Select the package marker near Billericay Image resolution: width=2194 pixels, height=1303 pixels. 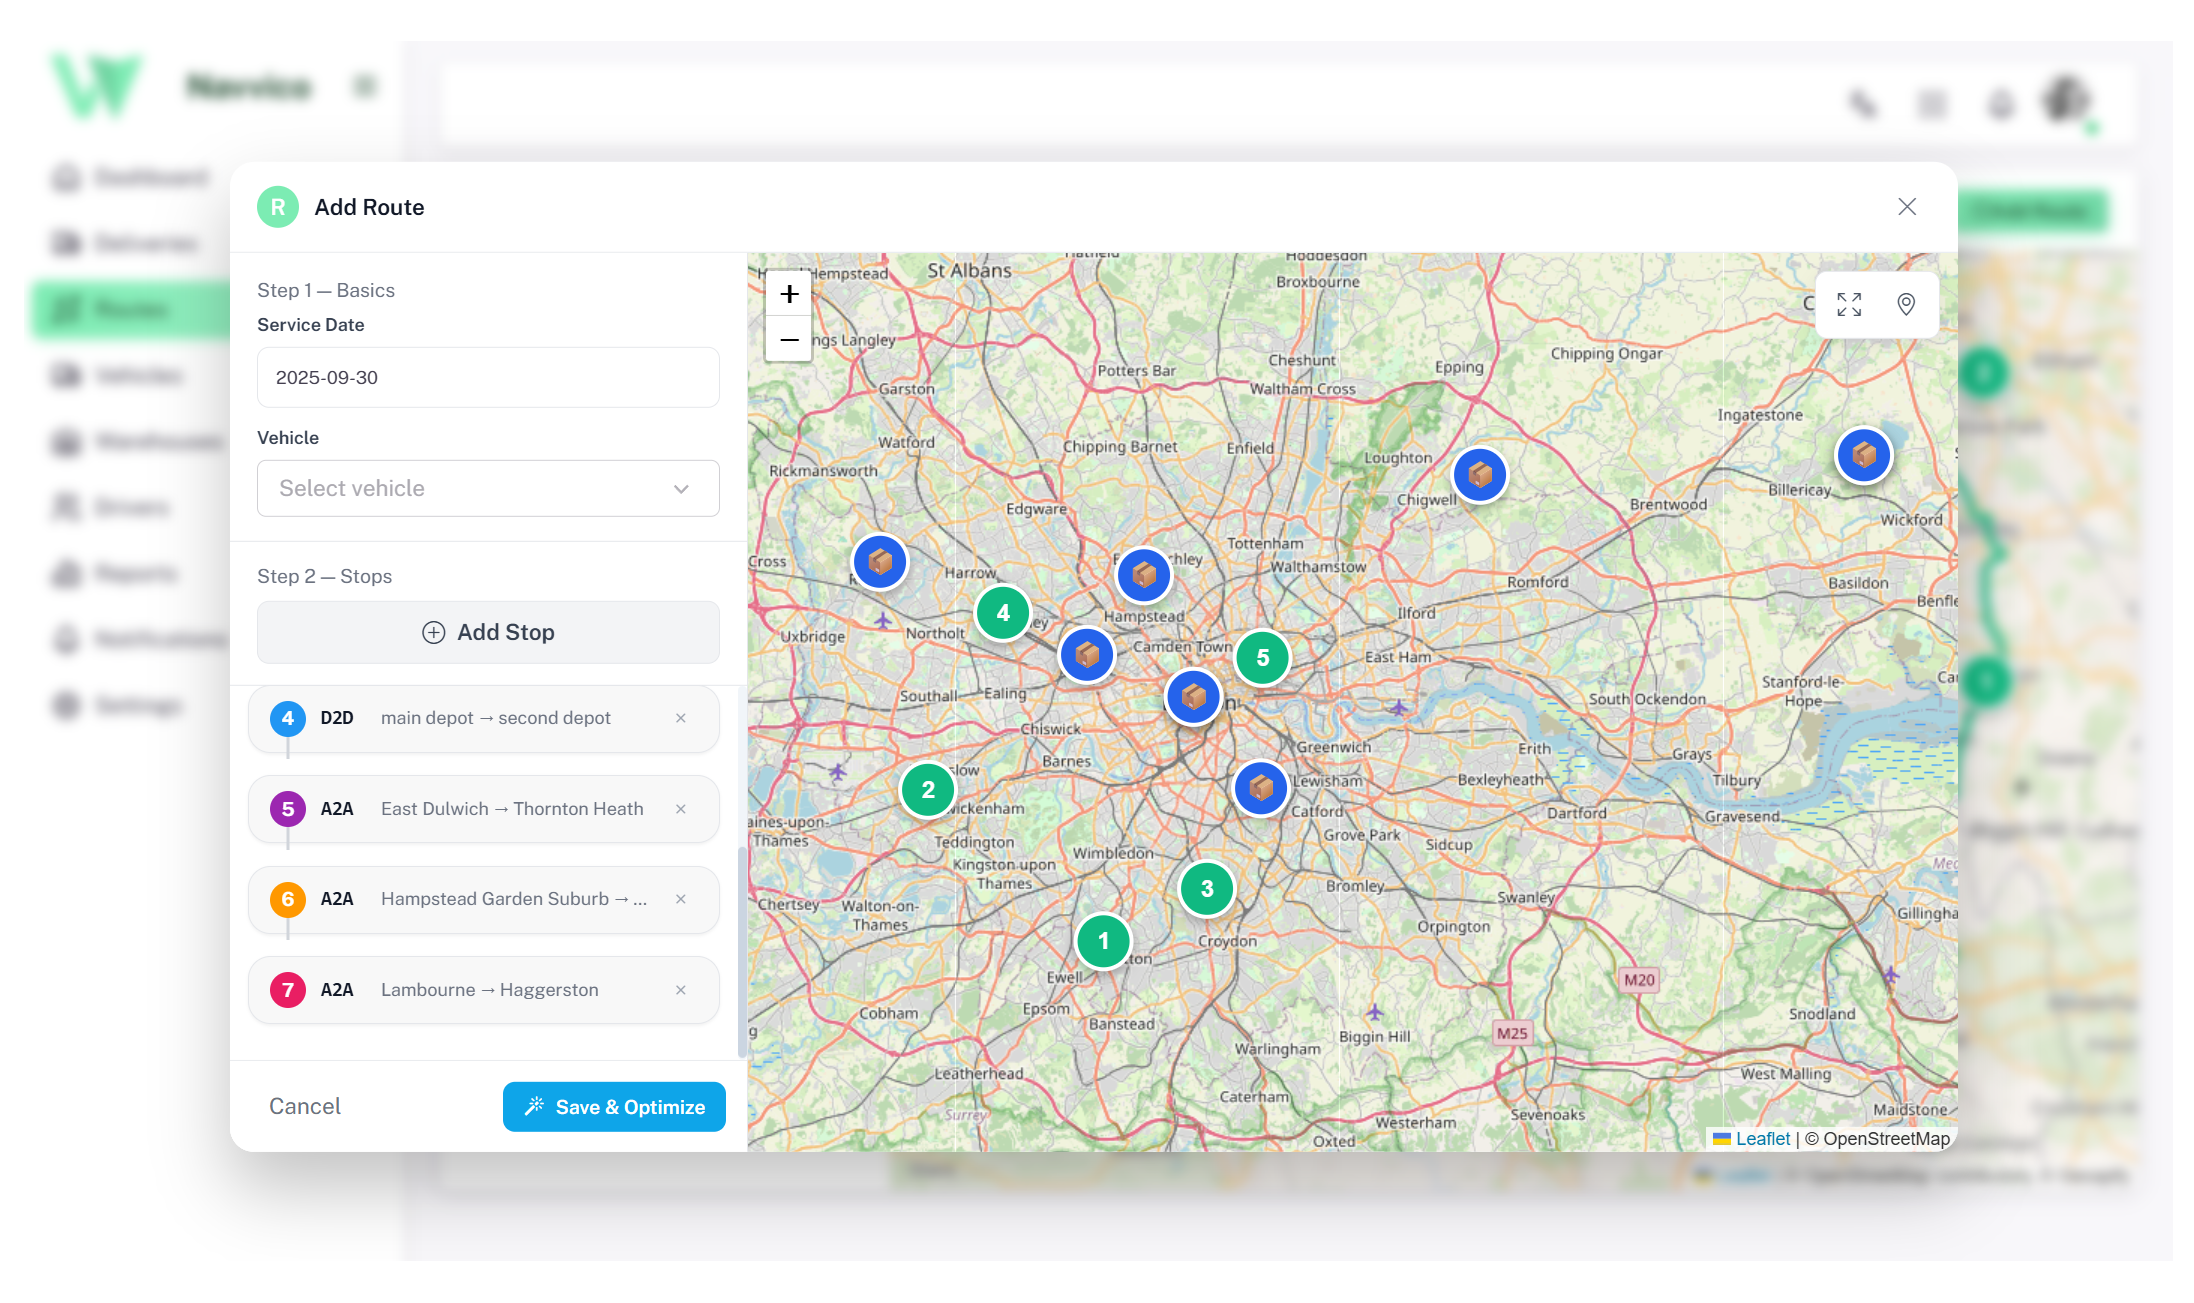pos(1864,455)
